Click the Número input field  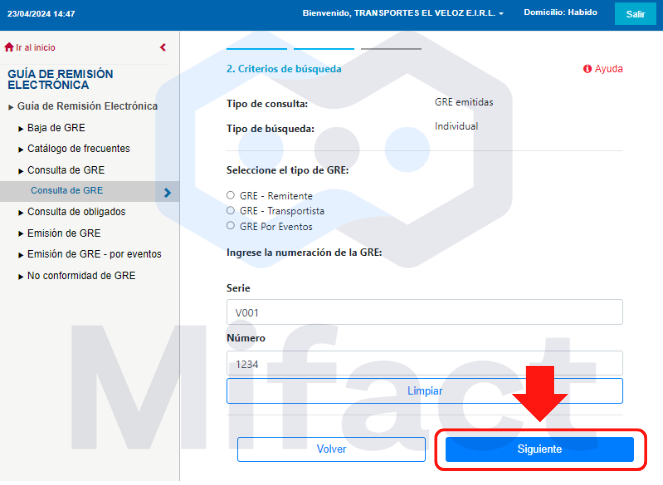[425, 364]
